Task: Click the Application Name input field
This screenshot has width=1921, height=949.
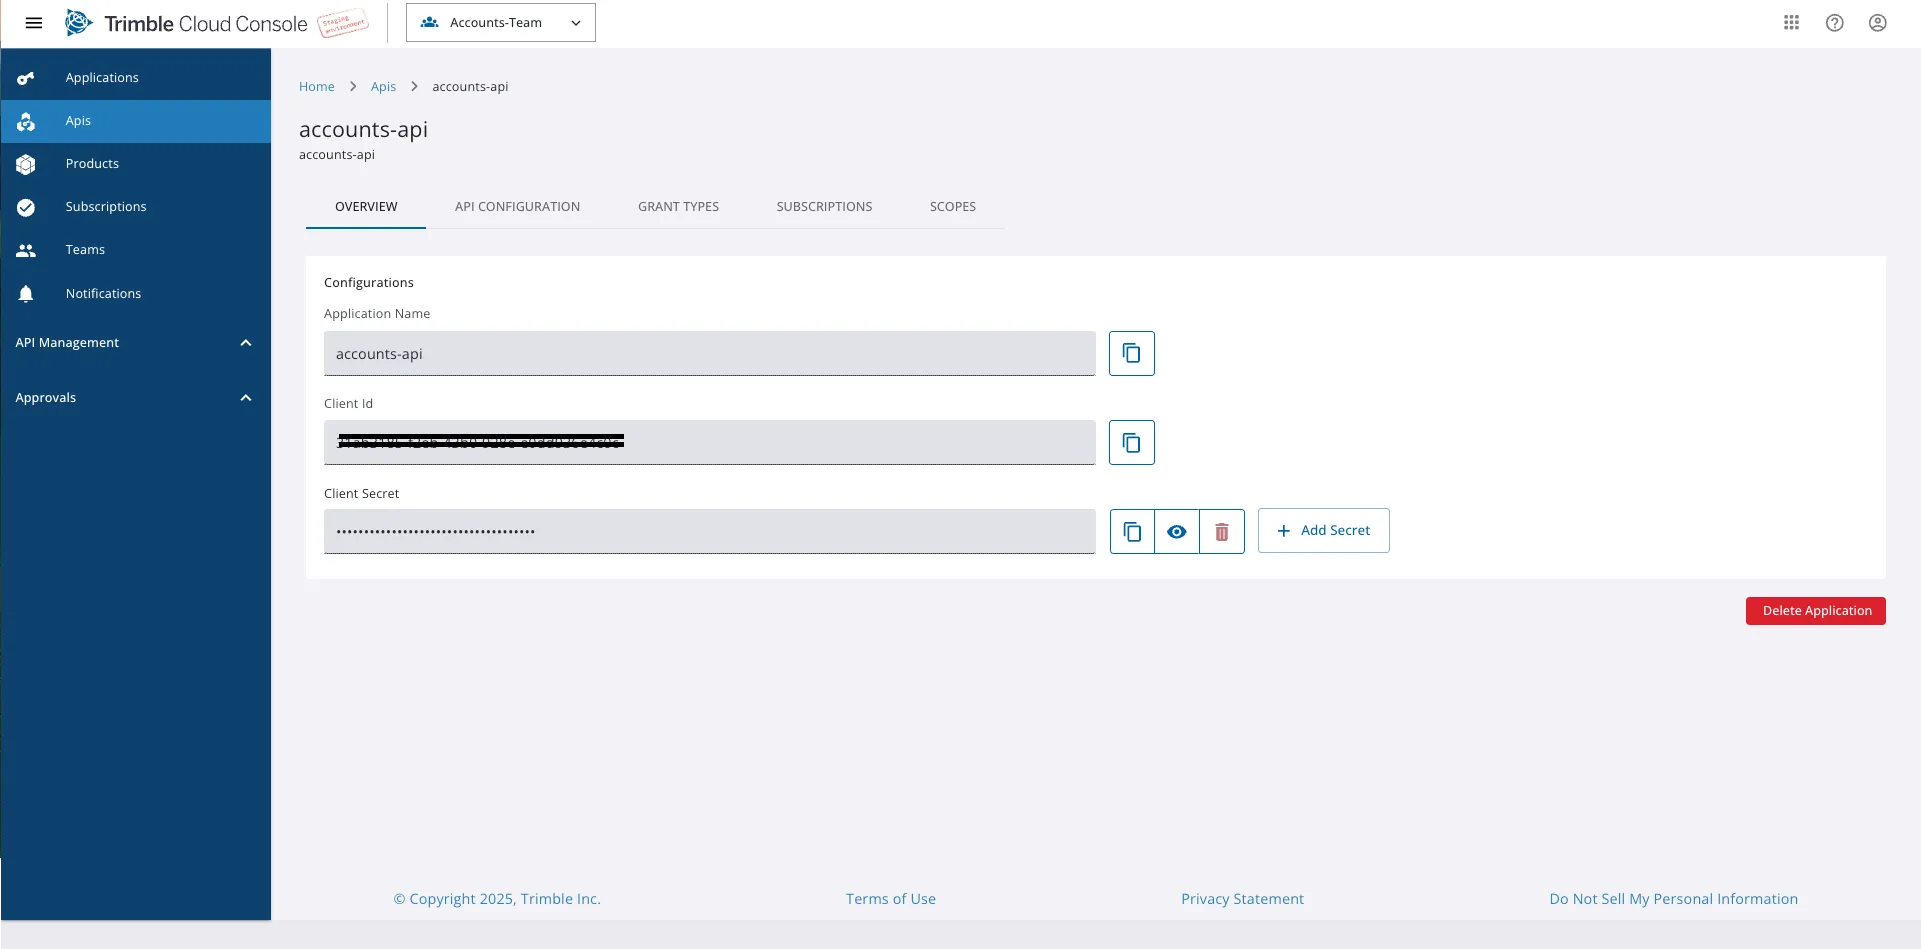Action: [x=710, y=354]
